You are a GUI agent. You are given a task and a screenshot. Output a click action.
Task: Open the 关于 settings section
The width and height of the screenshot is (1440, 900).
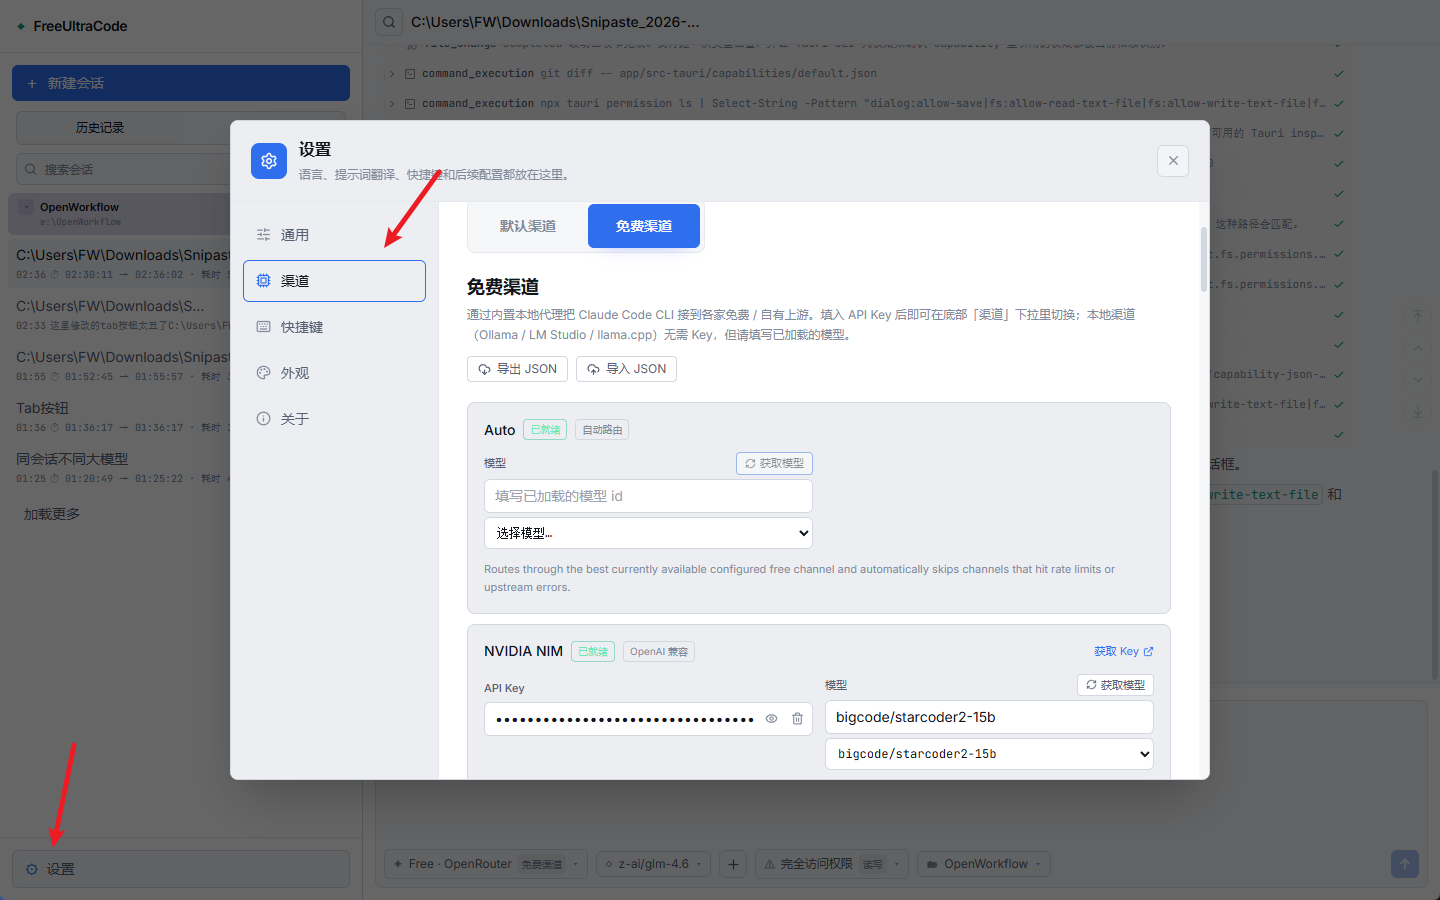pyautogui.click(x=334, y=419)
